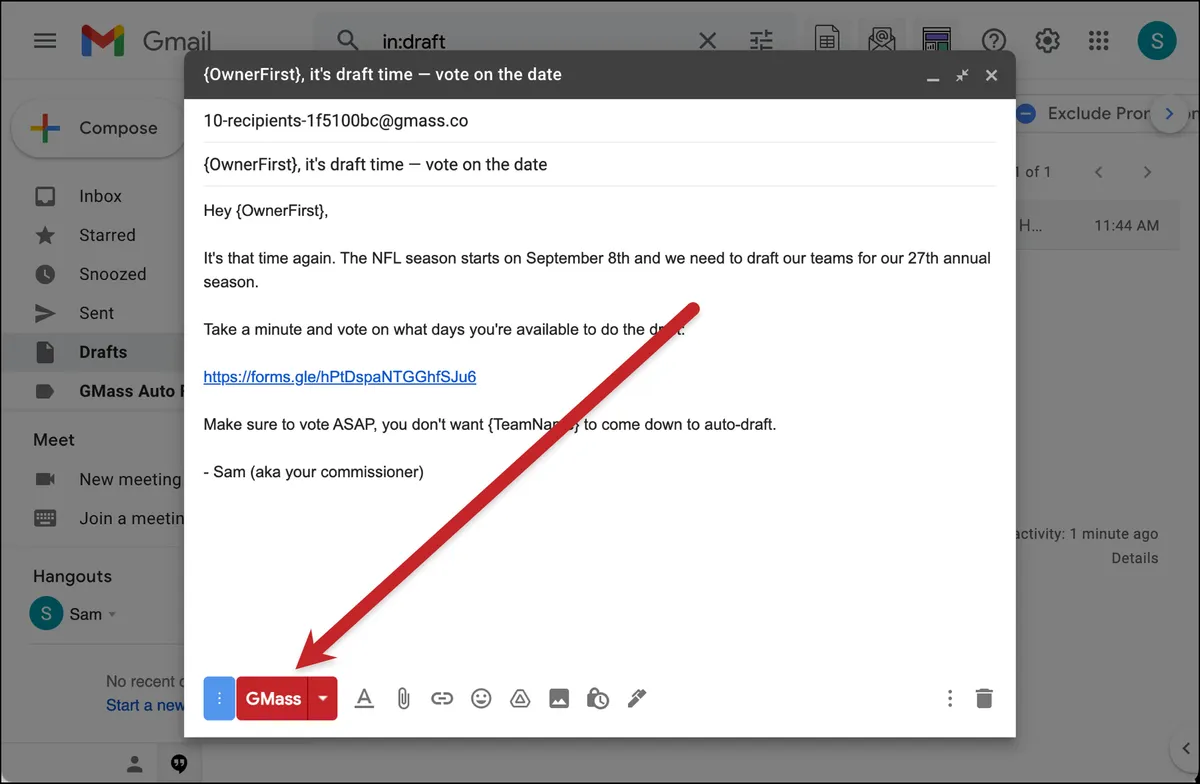Insert emoji smiley icon
Viewport: 1200px width, 784px height.
481,699
